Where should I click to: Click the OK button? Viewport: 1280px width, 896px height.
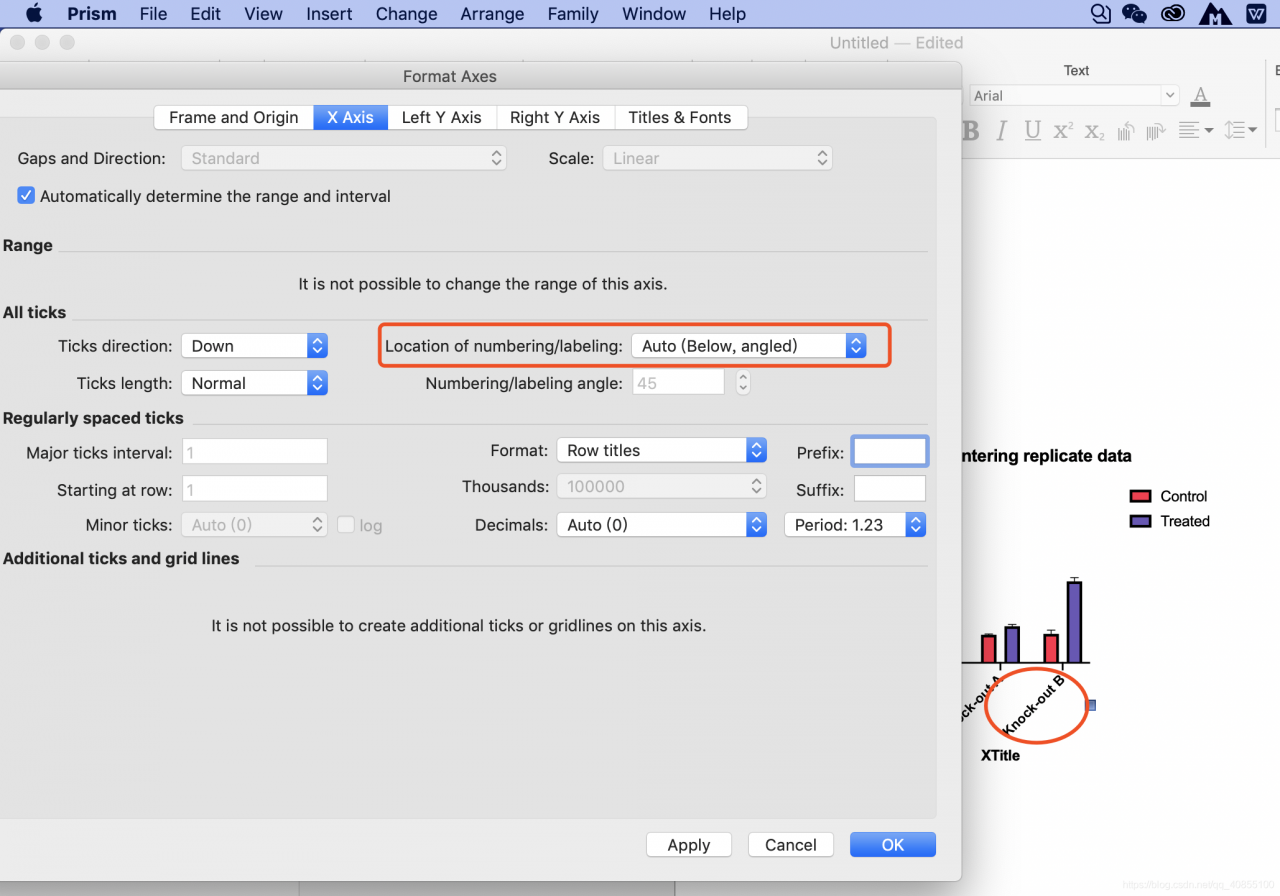pos(893,845)
